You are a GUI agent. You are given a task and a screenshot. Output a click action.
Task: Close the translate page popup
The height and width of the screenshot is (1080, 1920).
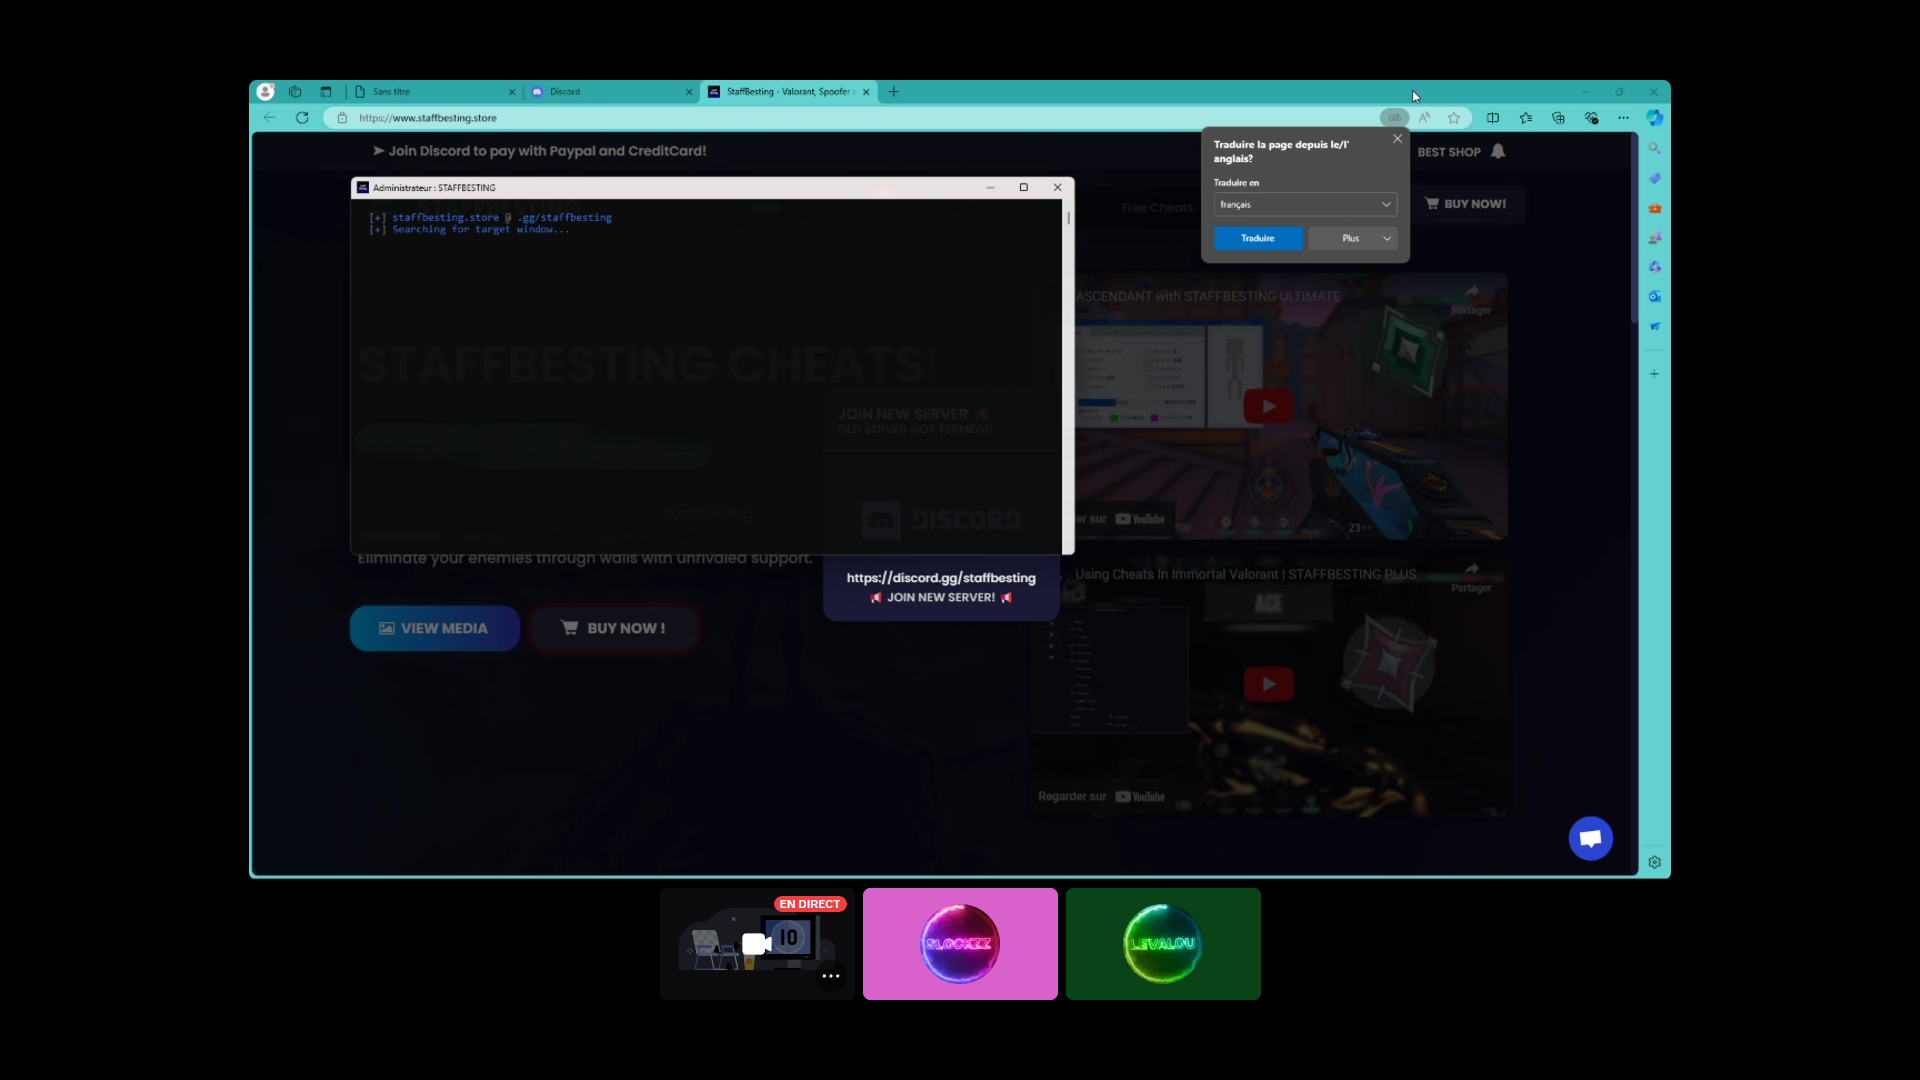tap(1398, 139)
